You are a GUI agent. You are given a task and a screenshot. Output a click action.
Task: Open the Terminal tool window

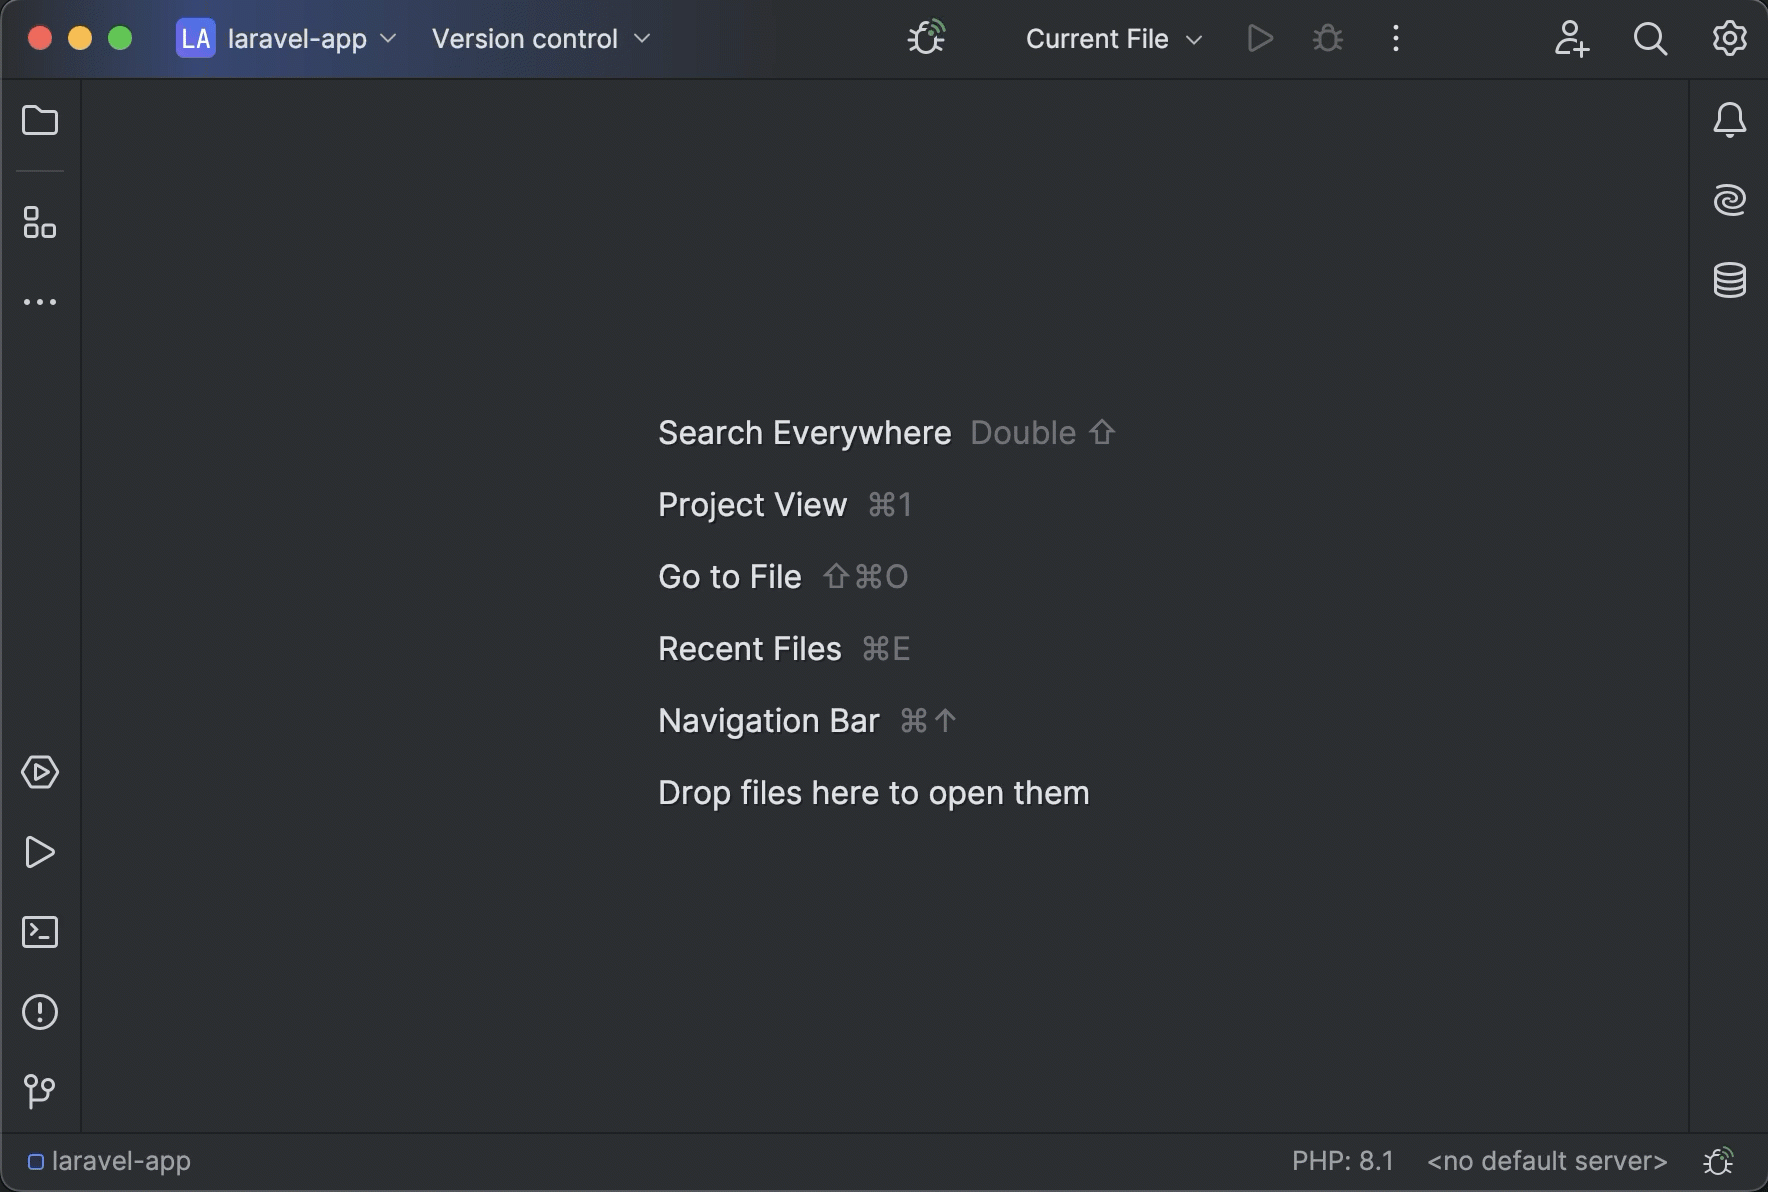40,932
